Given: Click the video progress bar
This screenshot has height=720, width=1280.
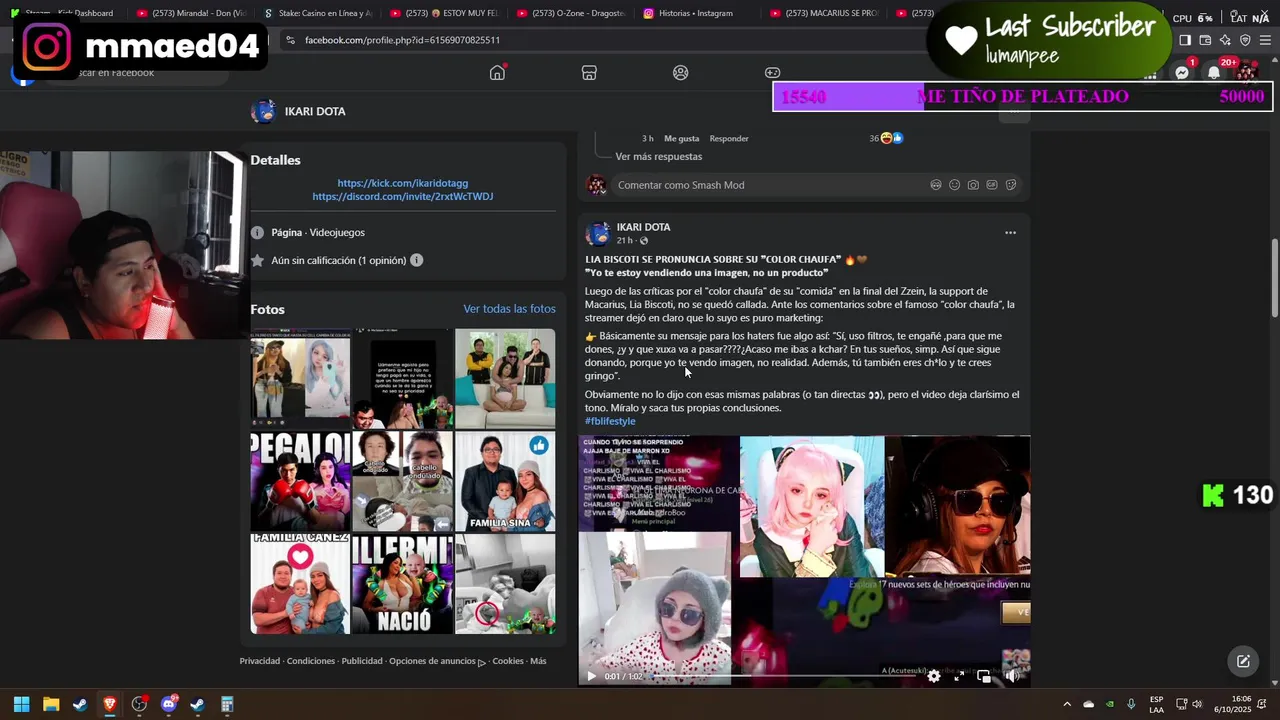Looking at the screenshot, I should (785, 676).
